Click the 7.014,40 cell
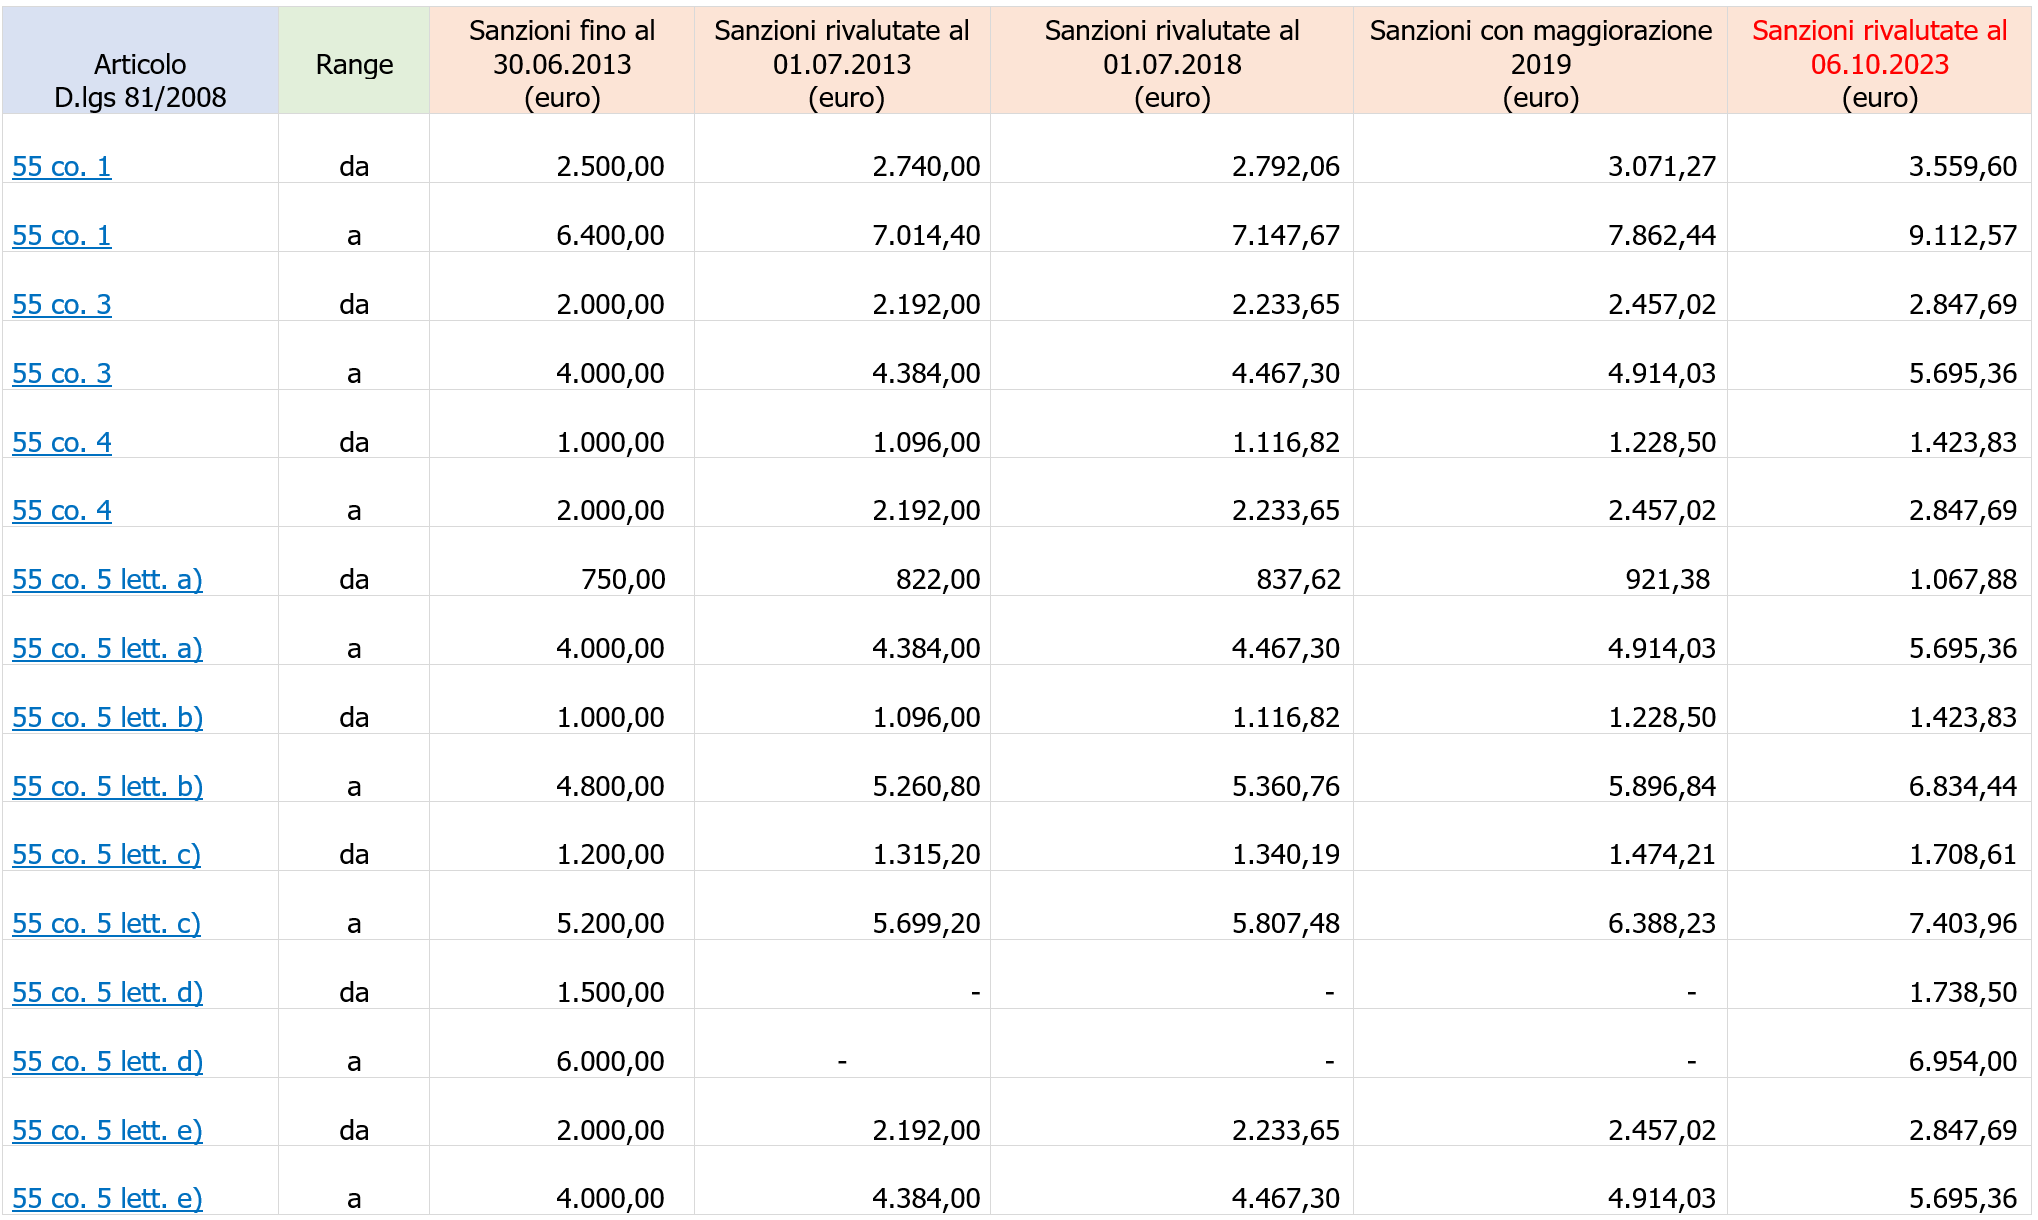 pyautogui.click(x=926, y=235)
